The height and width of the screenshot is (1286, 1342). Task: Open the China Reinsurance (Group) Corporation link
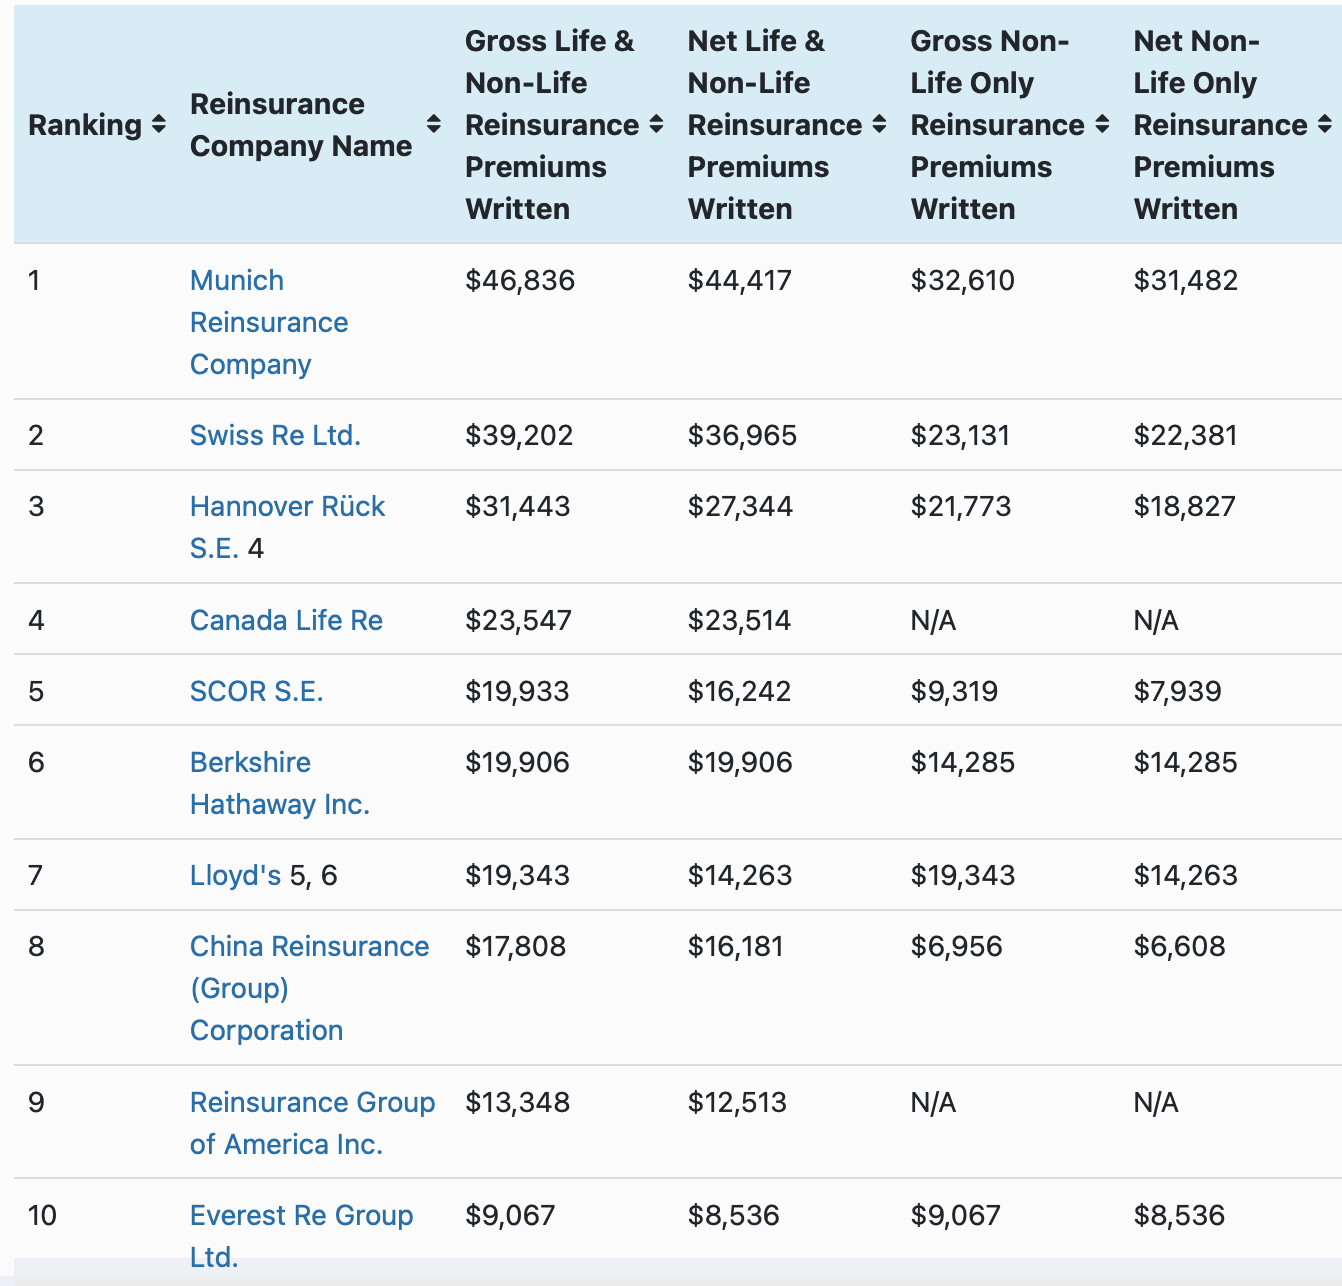point(309,988)
